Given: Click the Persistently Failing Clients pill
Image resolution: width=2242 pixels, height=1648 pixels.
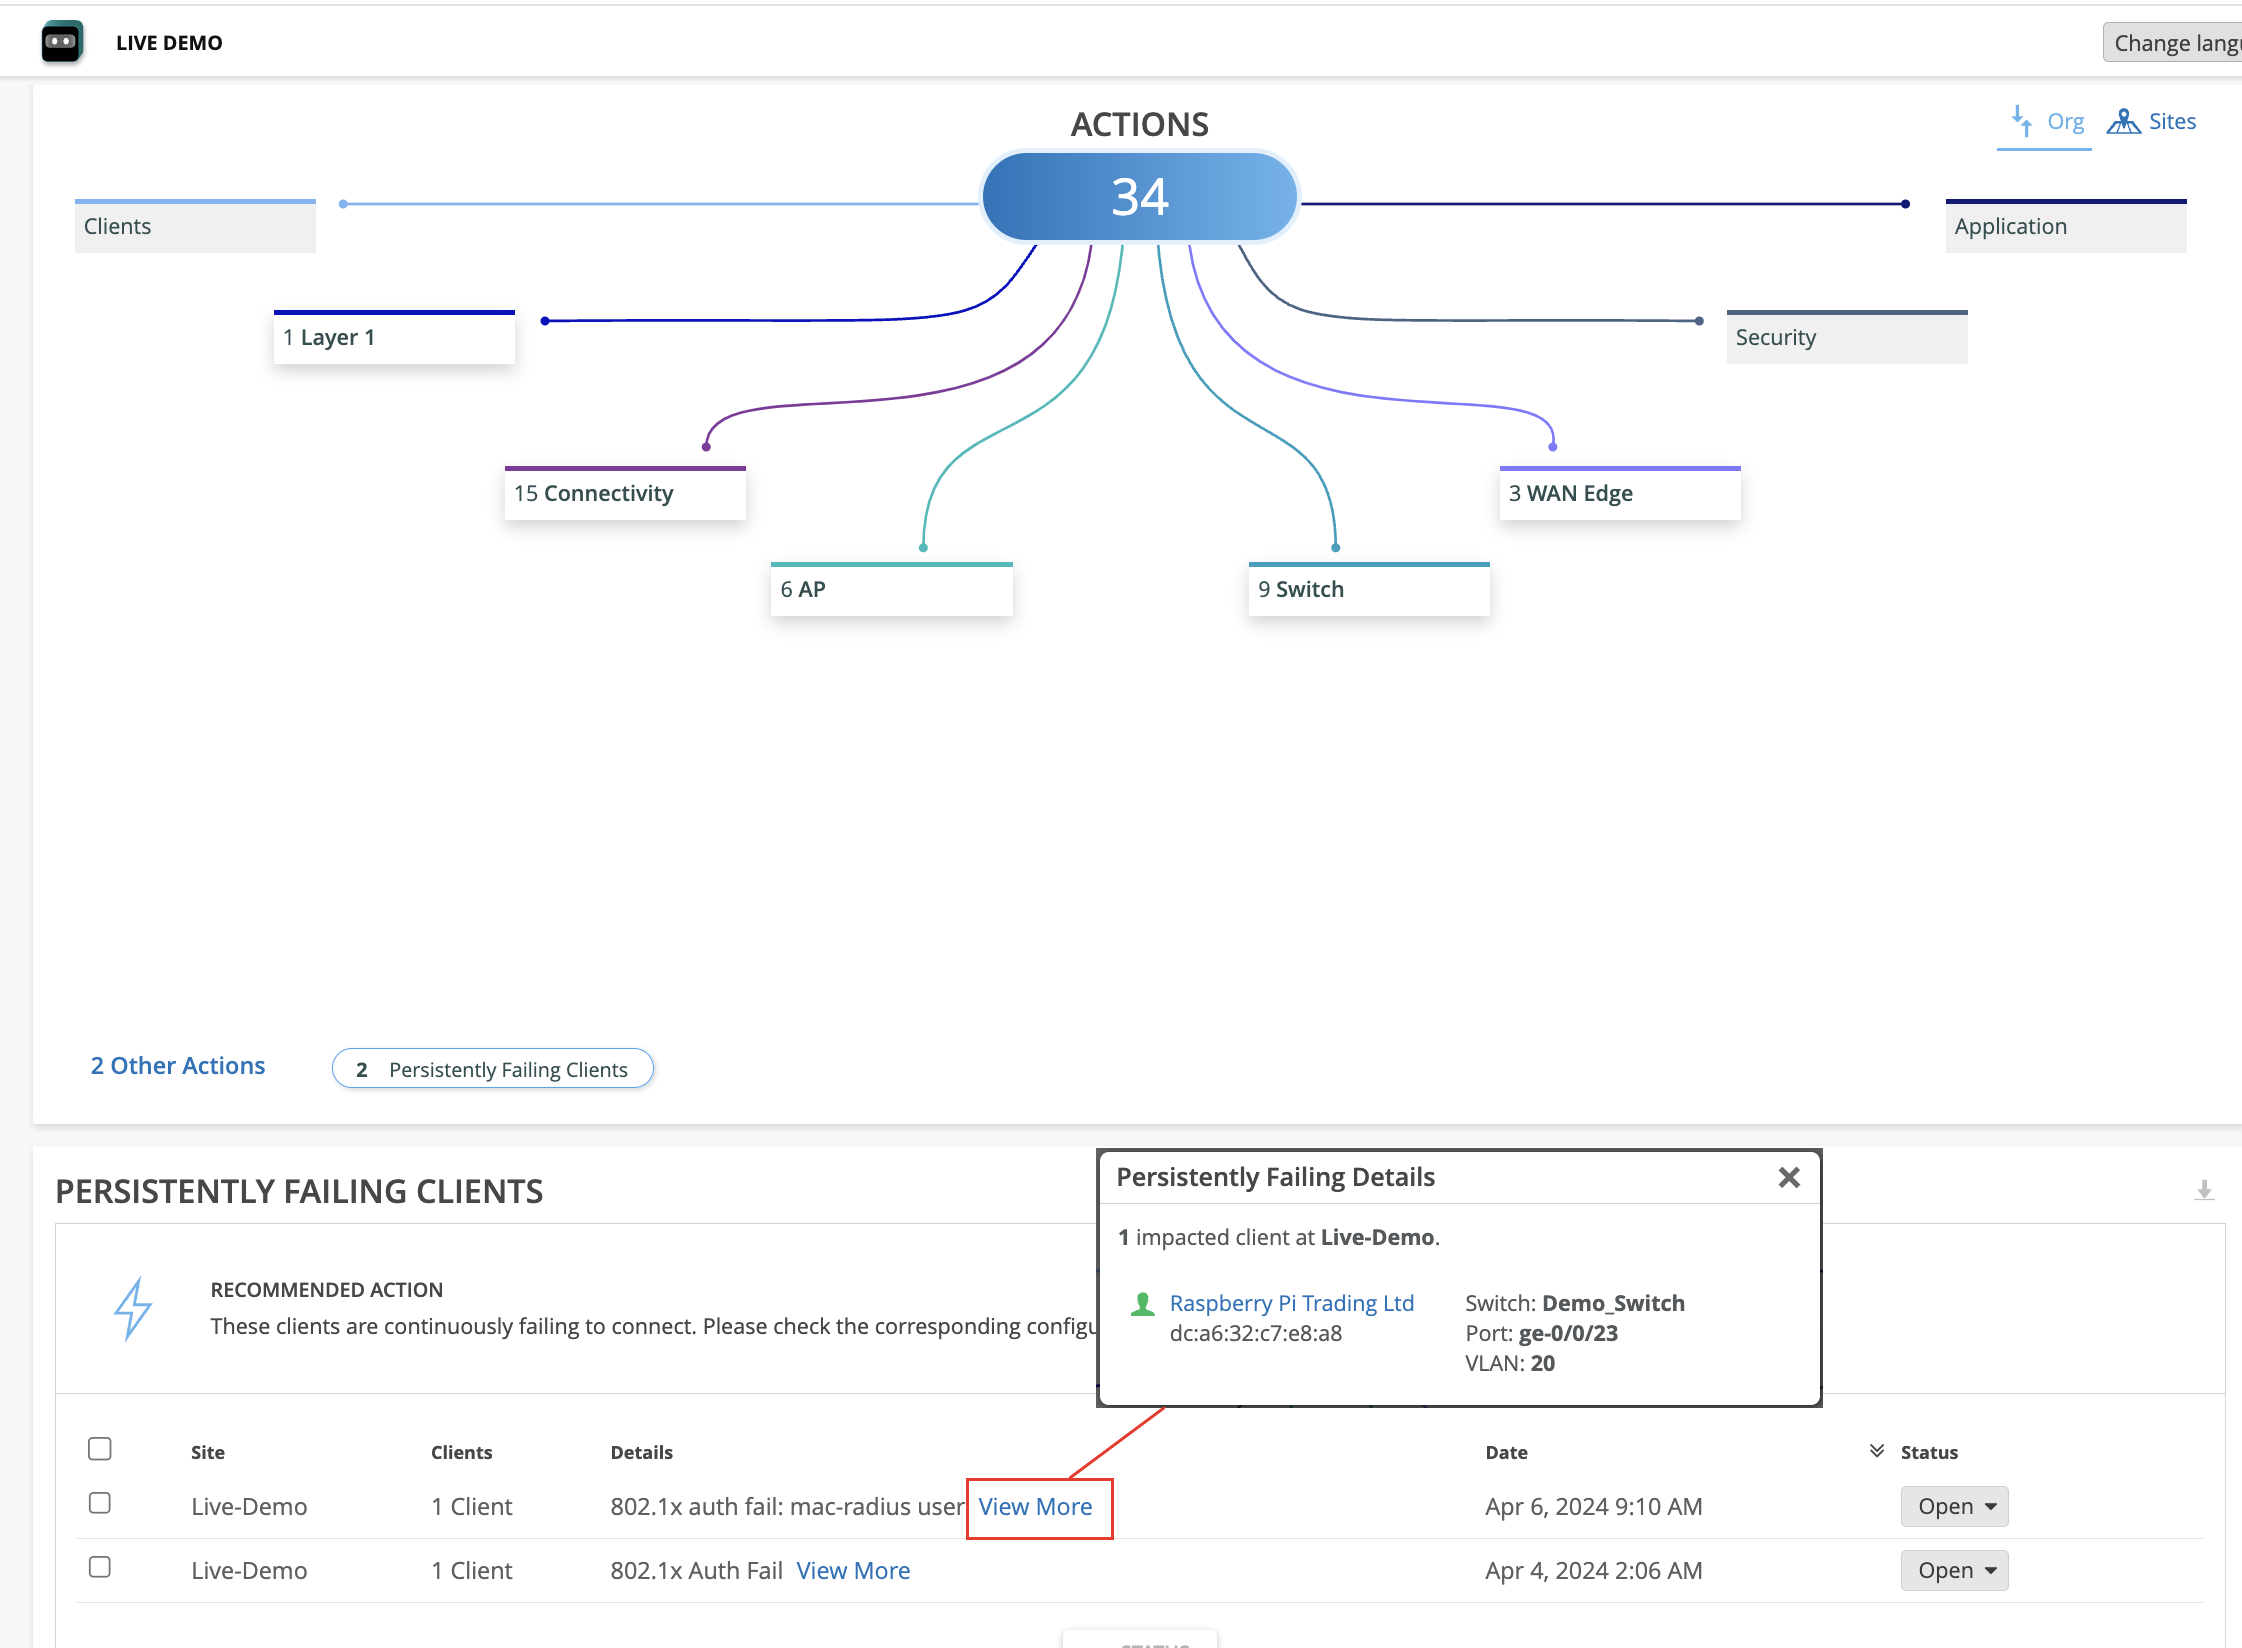Looking at the screenshot, I should 493,1069.
